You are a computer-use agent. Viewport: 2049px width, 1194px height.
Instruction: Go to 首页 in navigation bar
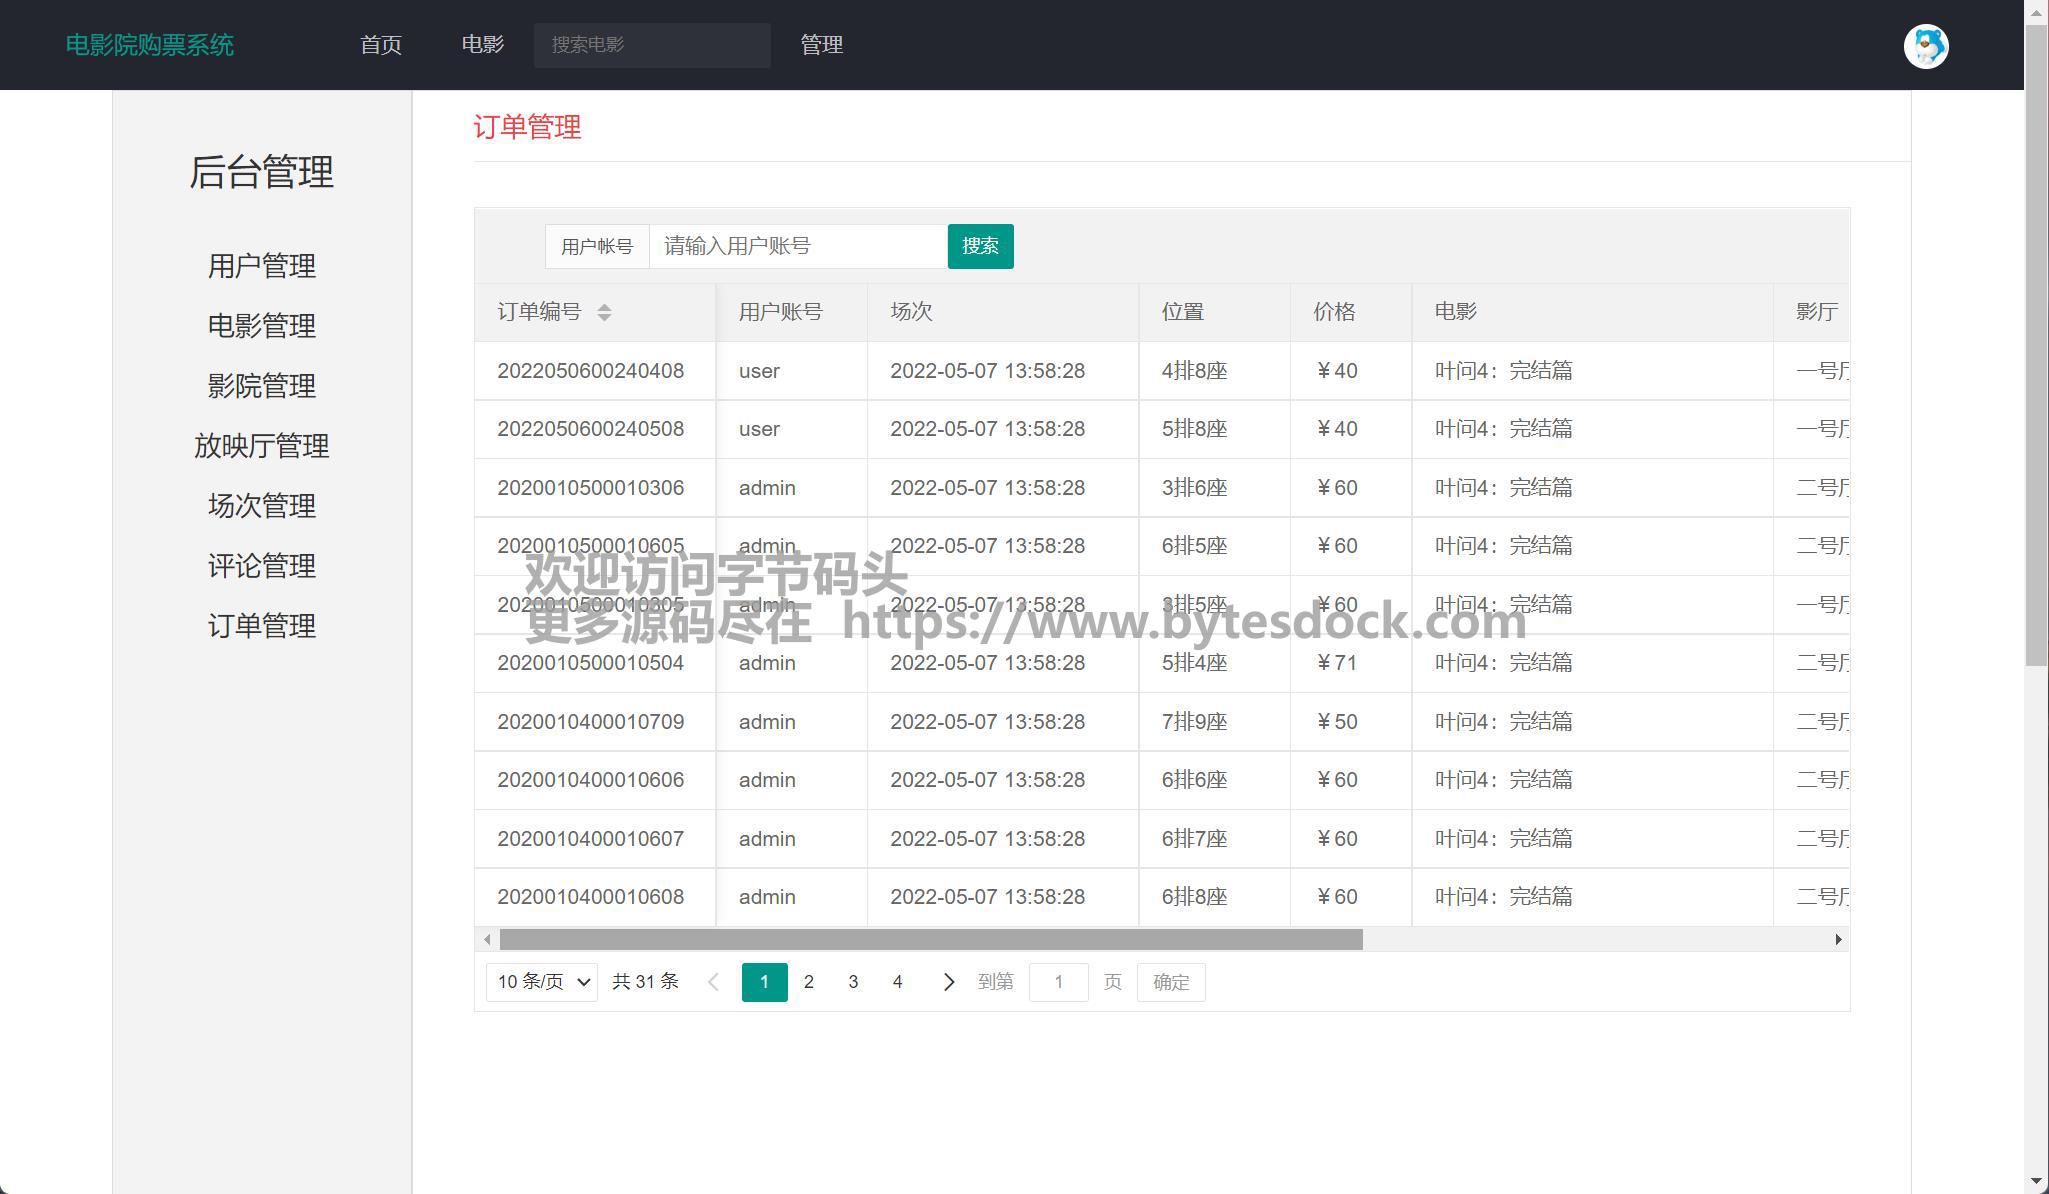click(x=380, y=45)
